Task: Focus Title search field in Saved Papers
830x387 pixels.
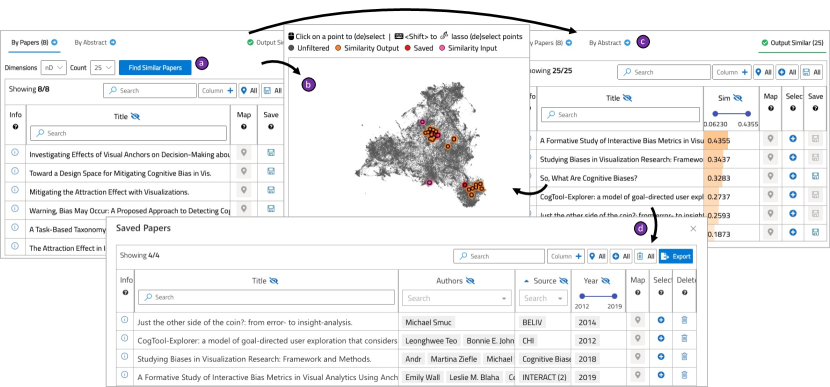Action: 266,297
